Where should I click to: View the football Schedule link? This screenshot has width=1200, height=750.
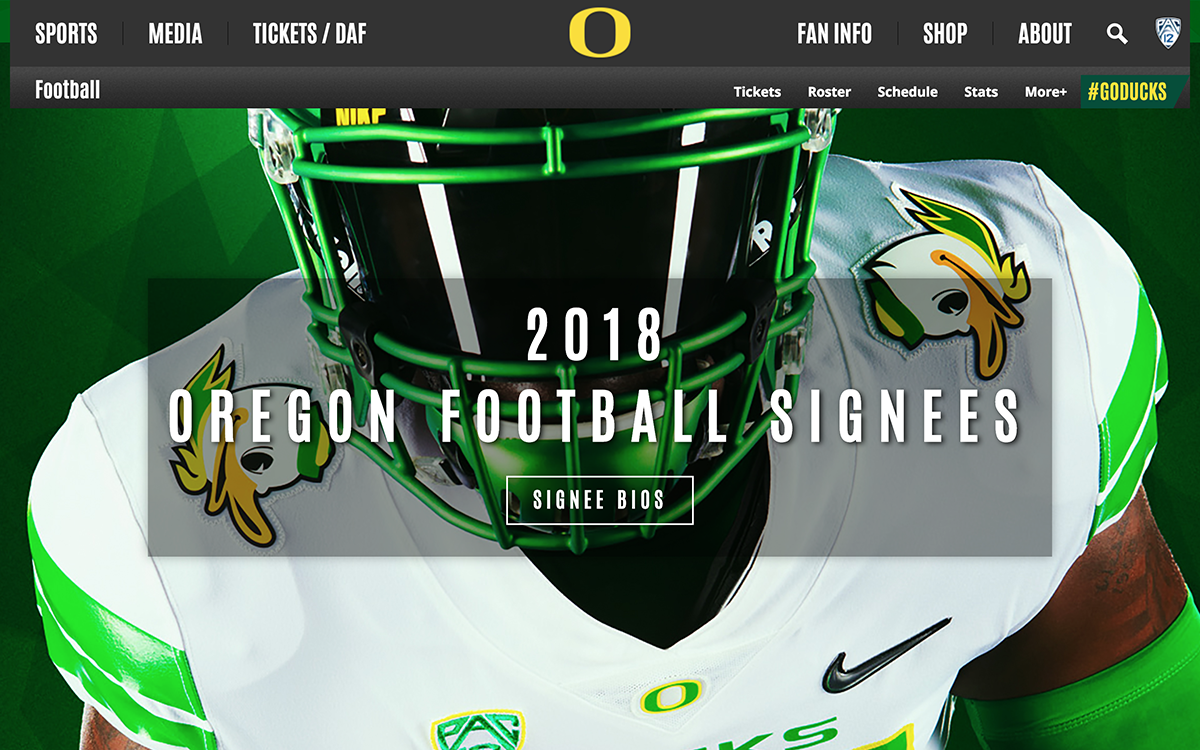pyautogui.click(x=907, y=92)
